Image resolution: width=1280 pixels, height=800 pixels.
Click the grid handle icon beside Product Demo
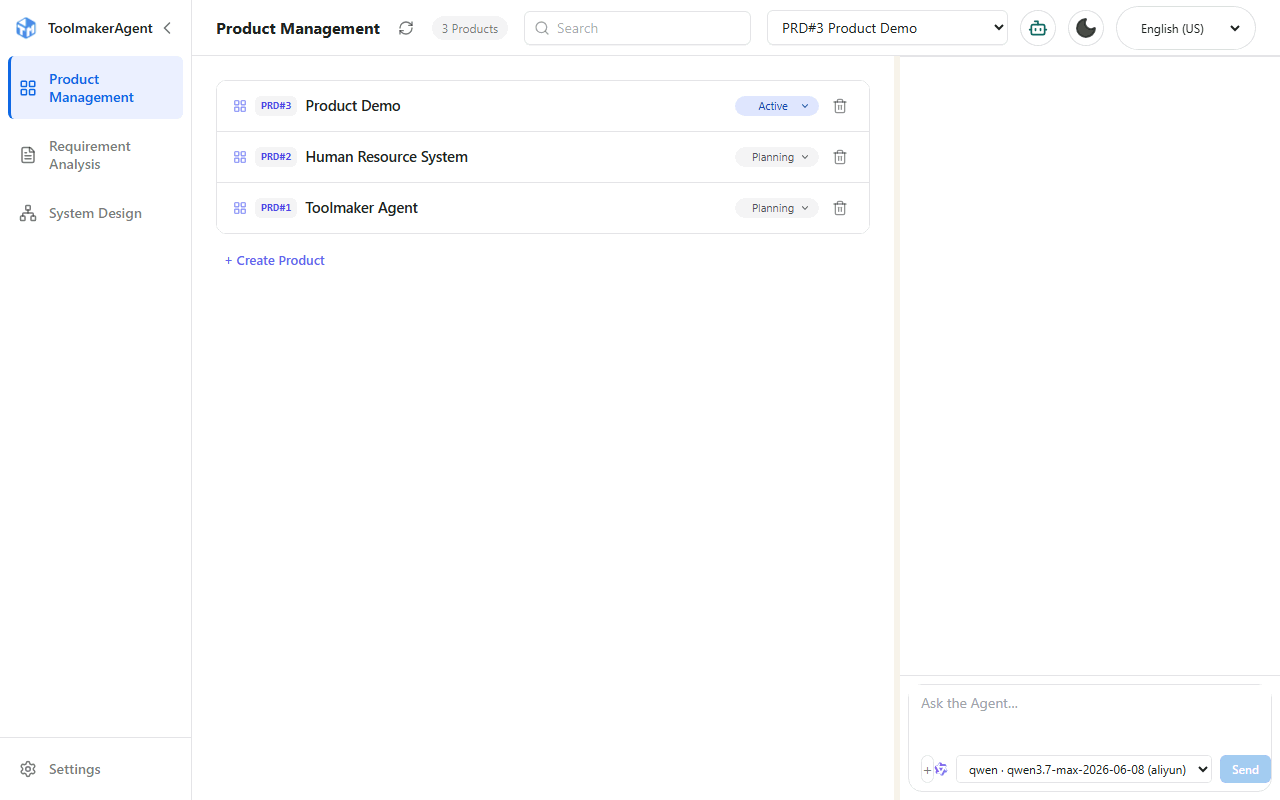point(240,106)
